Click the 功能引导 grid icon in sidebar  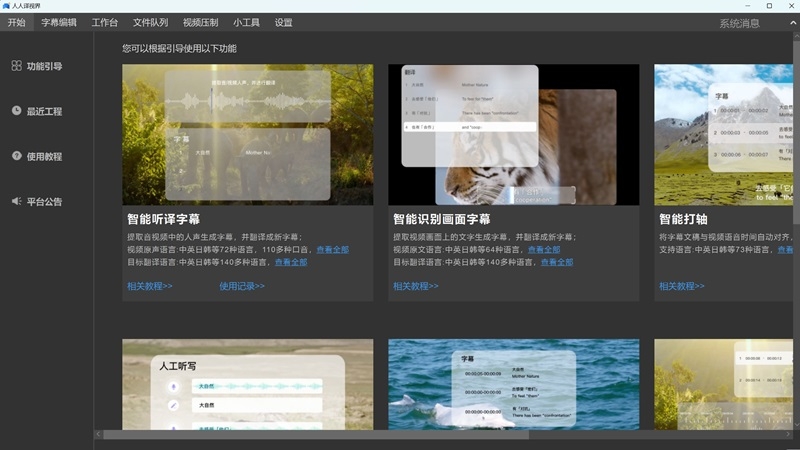(16, 66)
